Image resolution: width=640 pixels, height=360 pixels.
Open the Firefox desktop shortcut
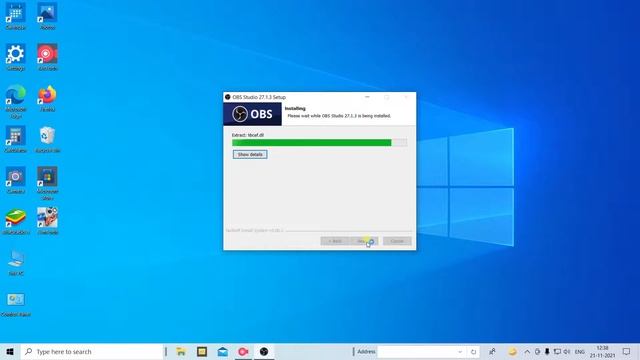click(47, 98)
